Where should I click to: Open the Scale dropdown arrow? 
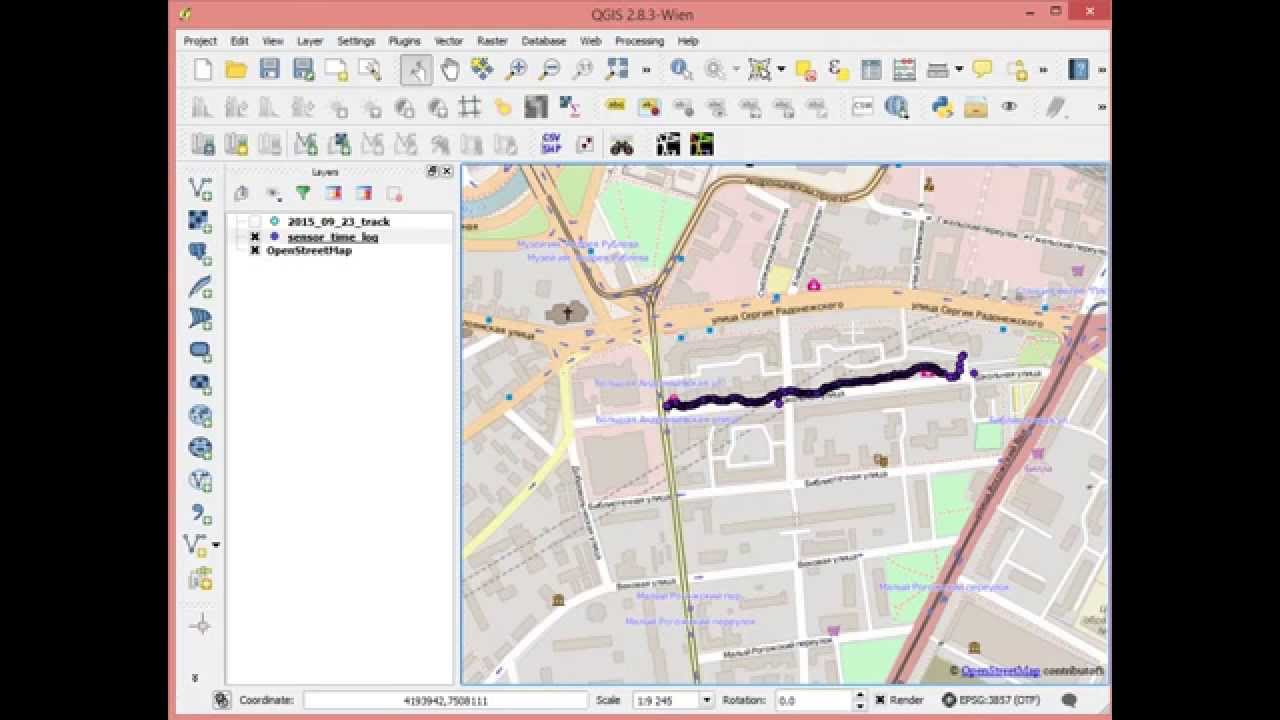coord(707,700)
